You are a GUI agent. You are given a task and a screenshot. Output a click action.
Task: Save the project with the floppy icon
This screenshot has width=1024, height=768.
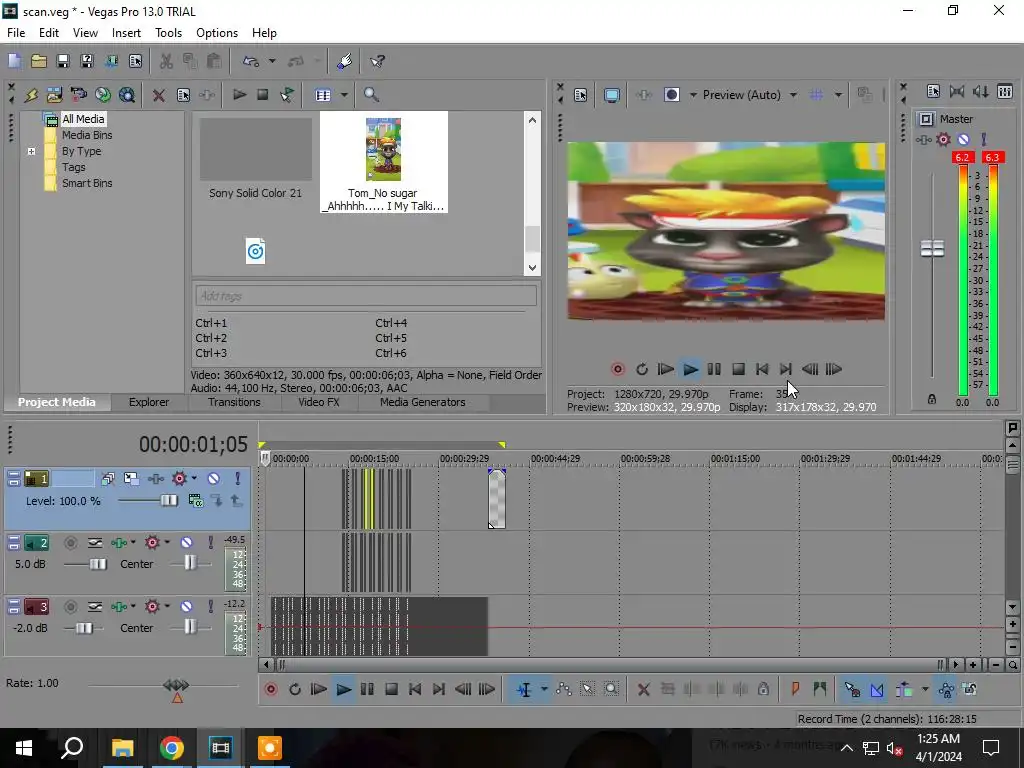coord(63,61)
